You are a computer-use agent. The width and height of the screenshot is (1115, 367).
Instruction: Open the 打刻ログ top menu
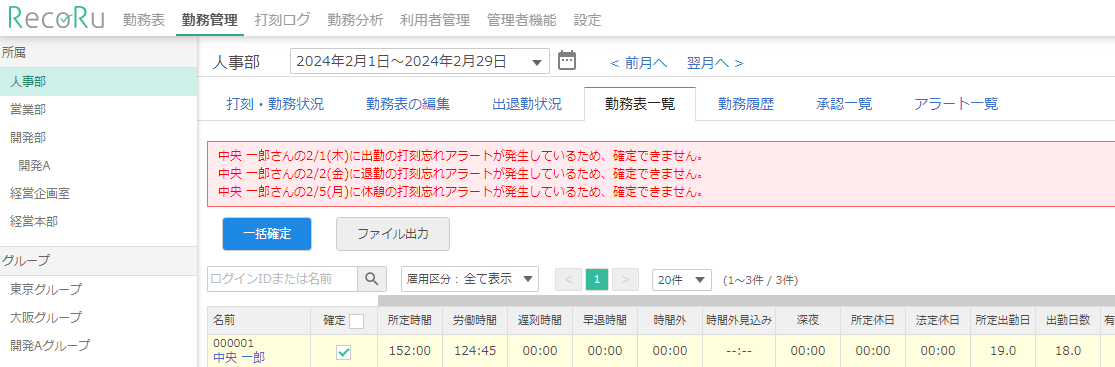pyautogui.click(x=282, y=20)
